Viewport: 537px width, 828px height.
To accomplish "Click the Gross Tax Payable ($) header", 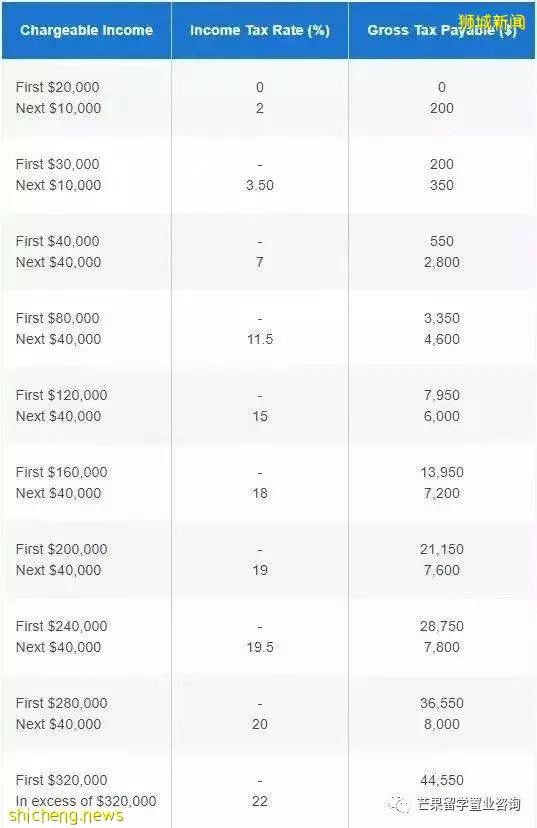I will point(441,31).
